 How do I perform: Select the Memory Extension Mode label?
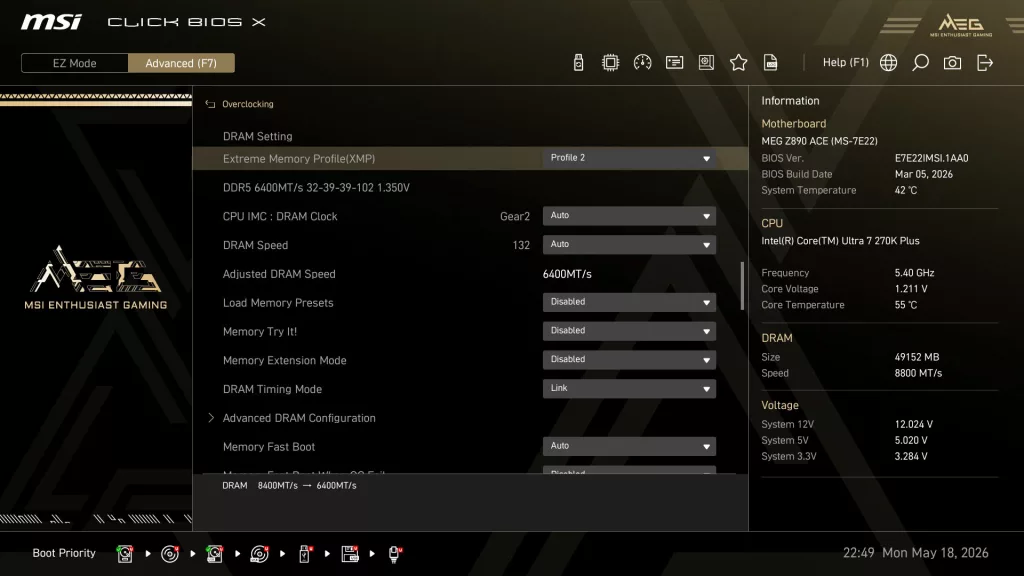(x=284, y=360)
